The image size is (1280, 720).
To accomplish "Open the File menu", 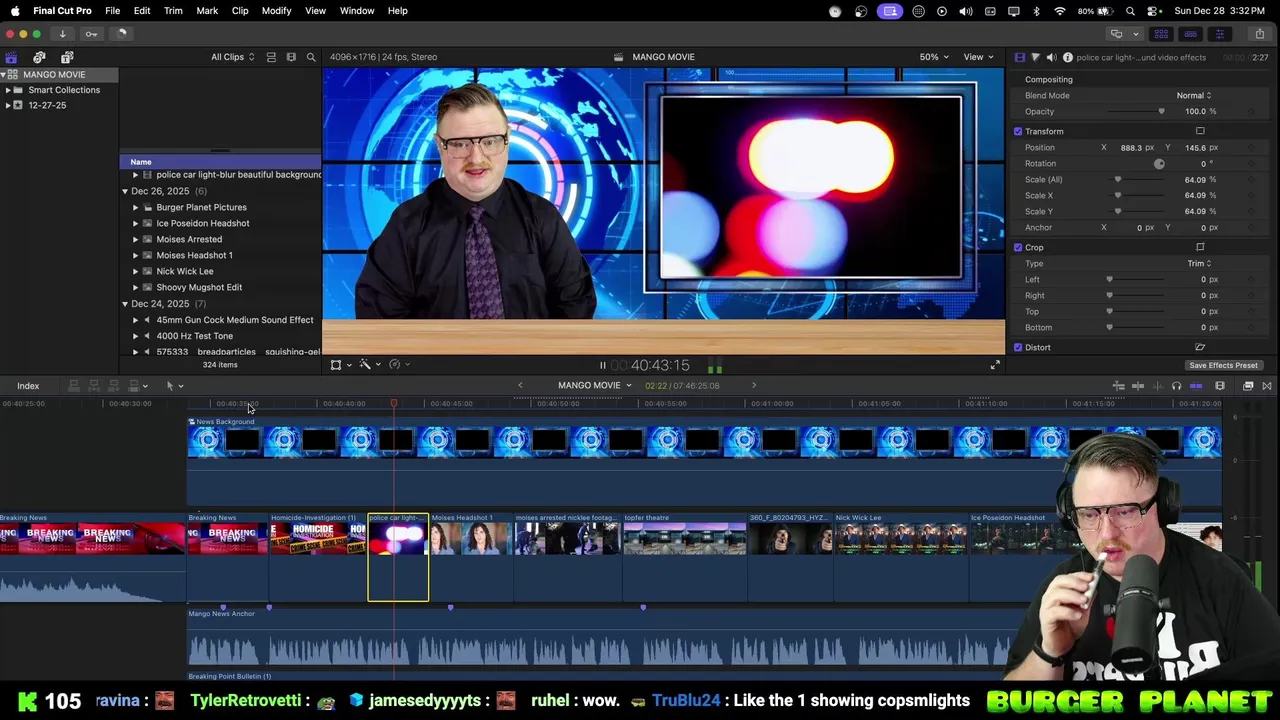I will (113, 11).
